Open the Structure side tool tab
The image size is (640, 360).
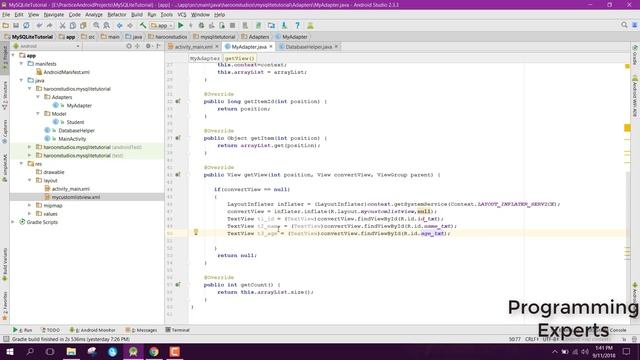click(x=5, y=96)
